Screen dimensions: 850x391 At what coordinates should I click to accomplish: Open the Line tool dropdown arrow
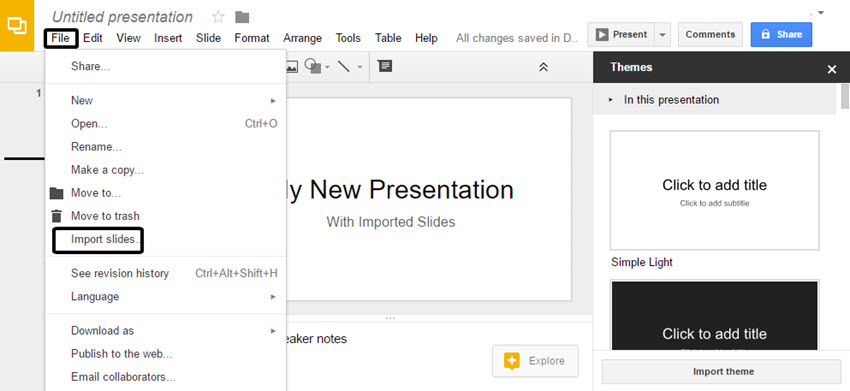(x=359, y=67)
